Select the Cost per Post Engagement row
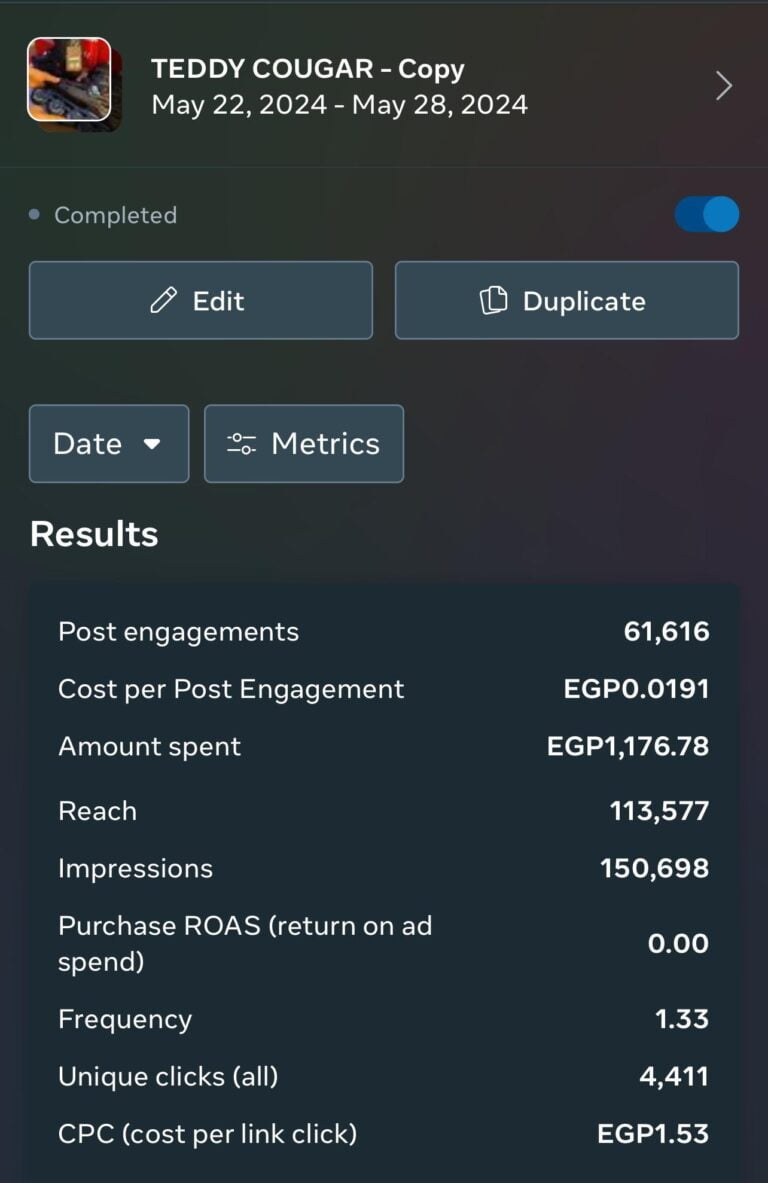 point(383,689)
